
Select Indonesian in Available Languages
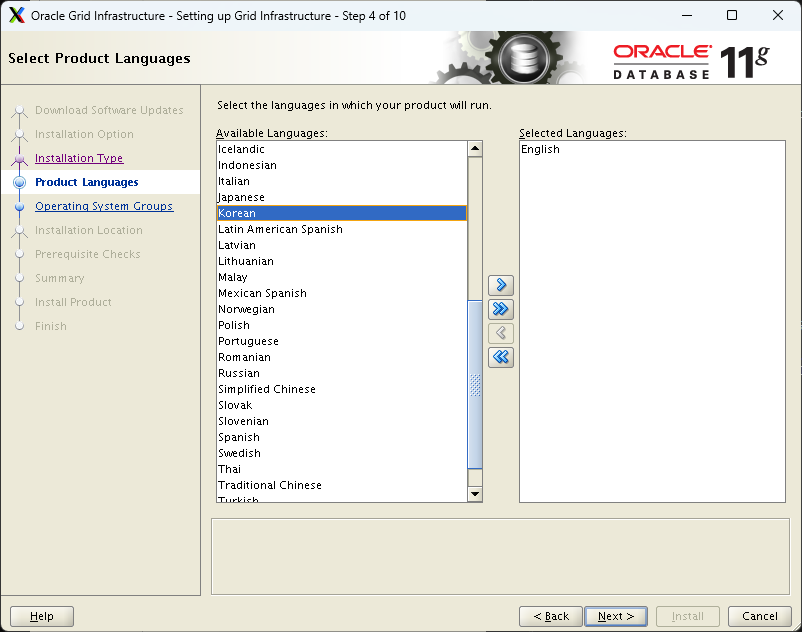point(342,165)
